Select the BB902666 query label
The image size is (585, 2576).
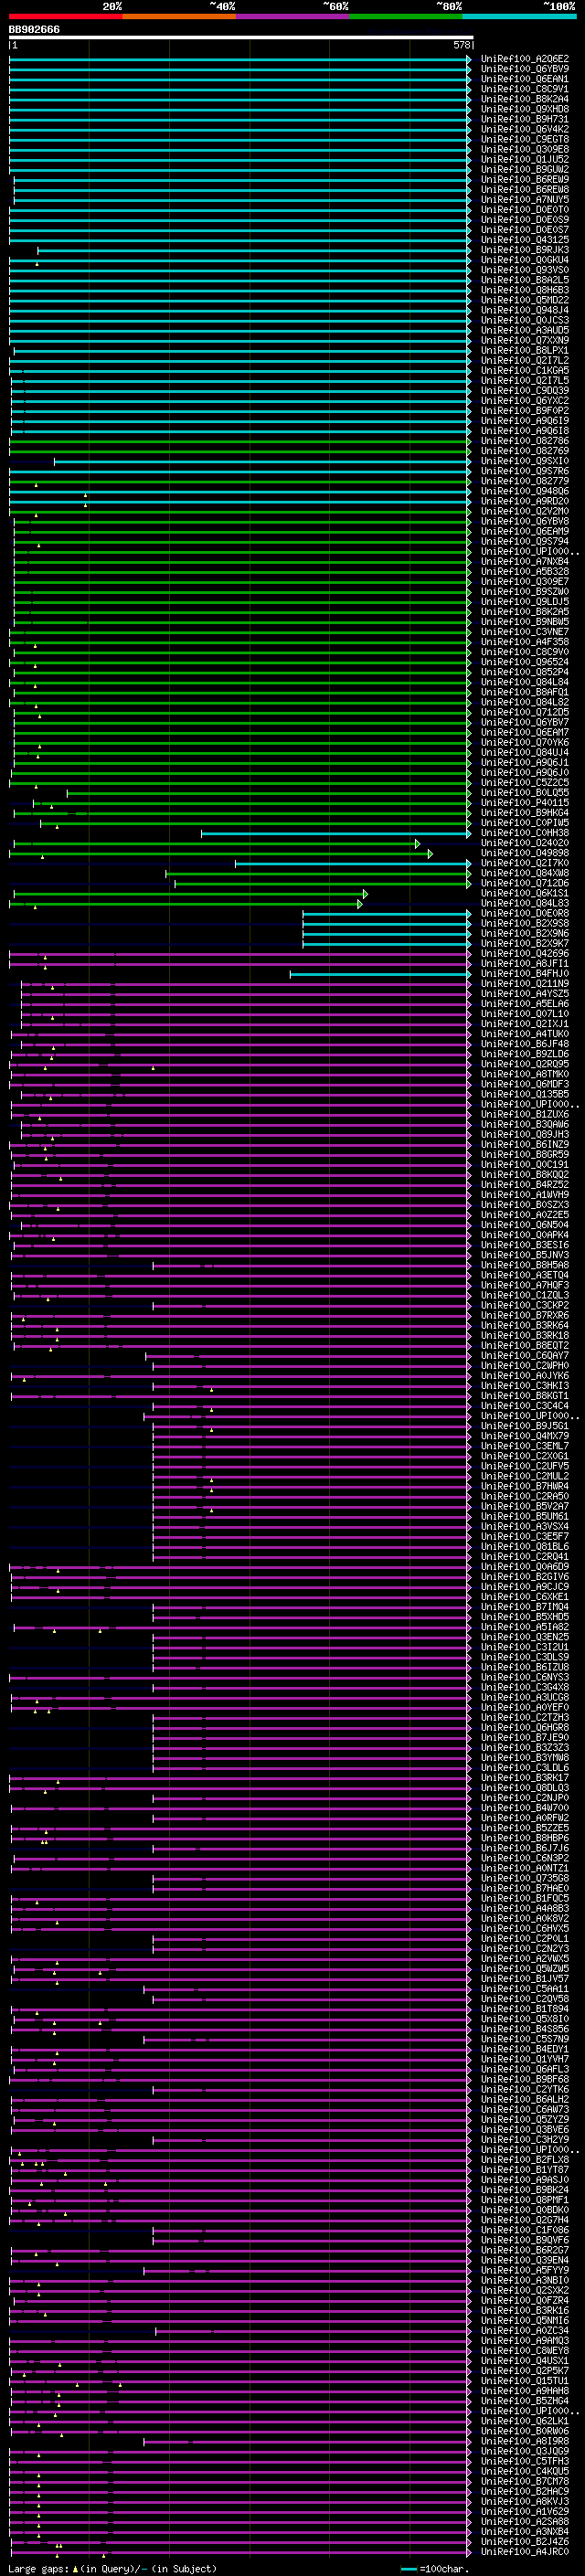coord(34,30)
